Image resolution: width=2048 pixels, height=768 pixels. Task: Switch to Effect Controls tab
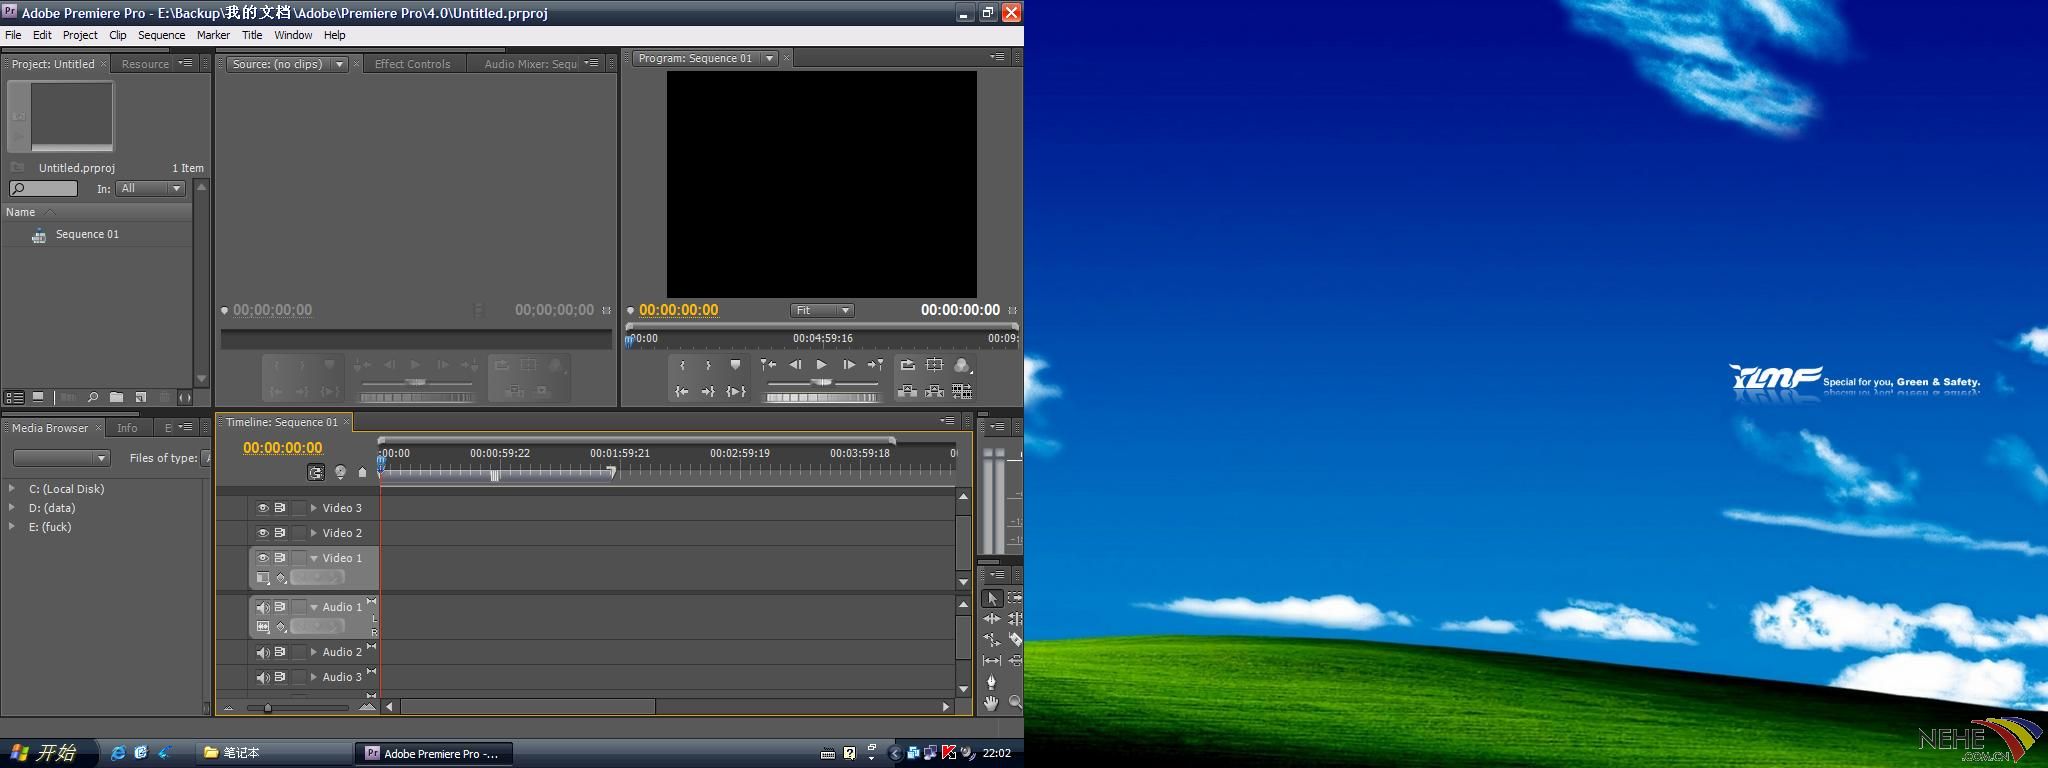pyautogui.click(x=412, y=64)
